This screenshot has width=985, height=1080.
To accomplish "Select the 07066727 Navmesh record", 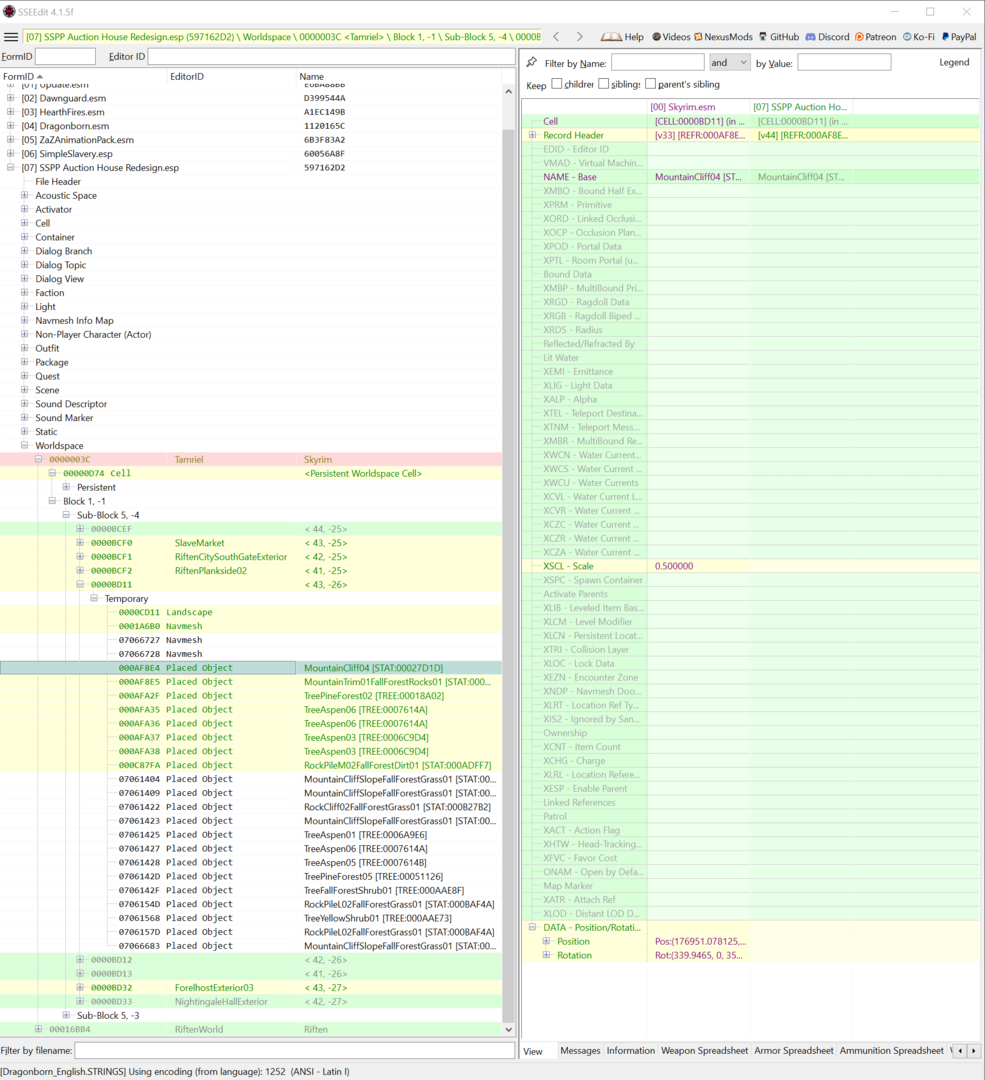I will tap(251, 640).
